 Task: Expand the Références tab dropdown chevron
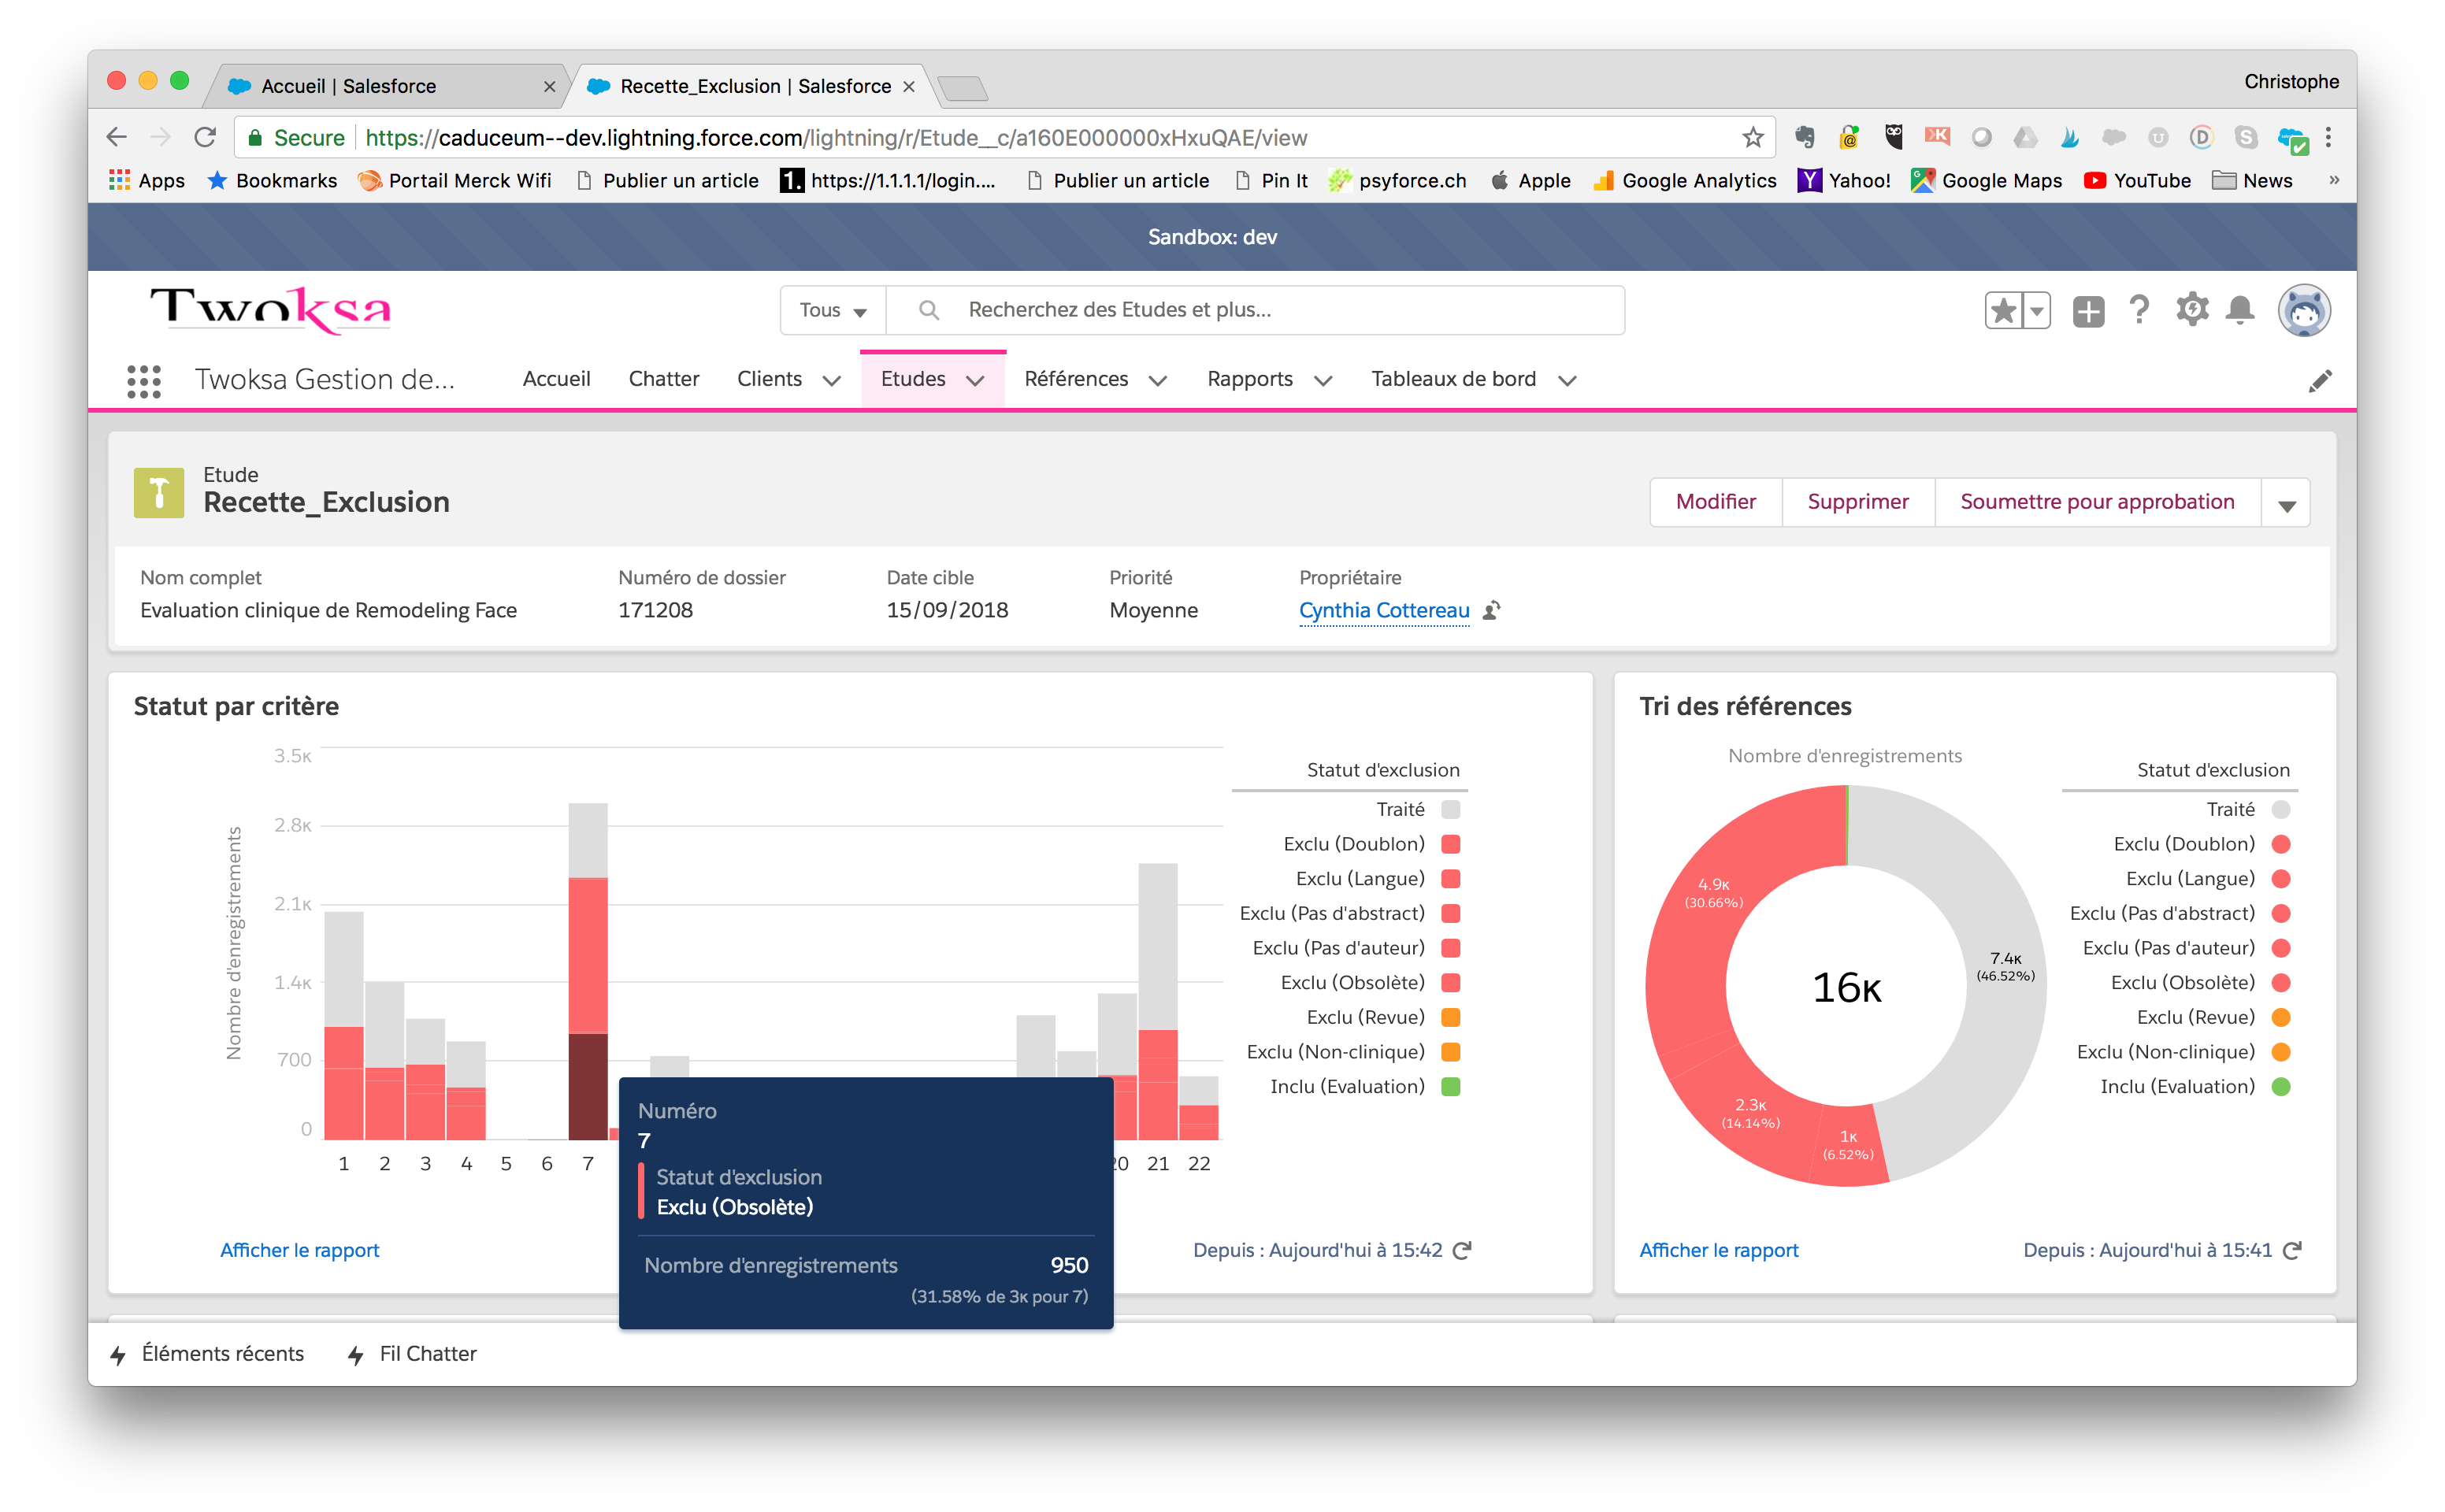click(1158, 381)
